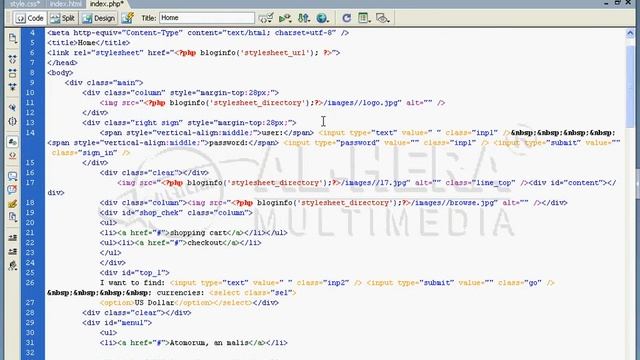
Task: Click the 'shopping cart' text on line 21
Action: [198, 233]
